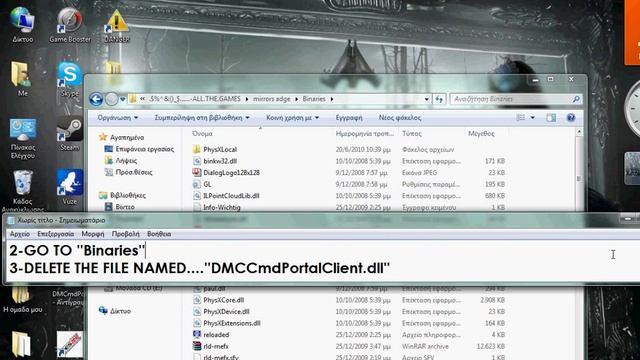Image resolution: width=640 pixels, height=360 pixels.
Task: Select the rld-mefx WinRAR archive icon
Action: (197, 346)
